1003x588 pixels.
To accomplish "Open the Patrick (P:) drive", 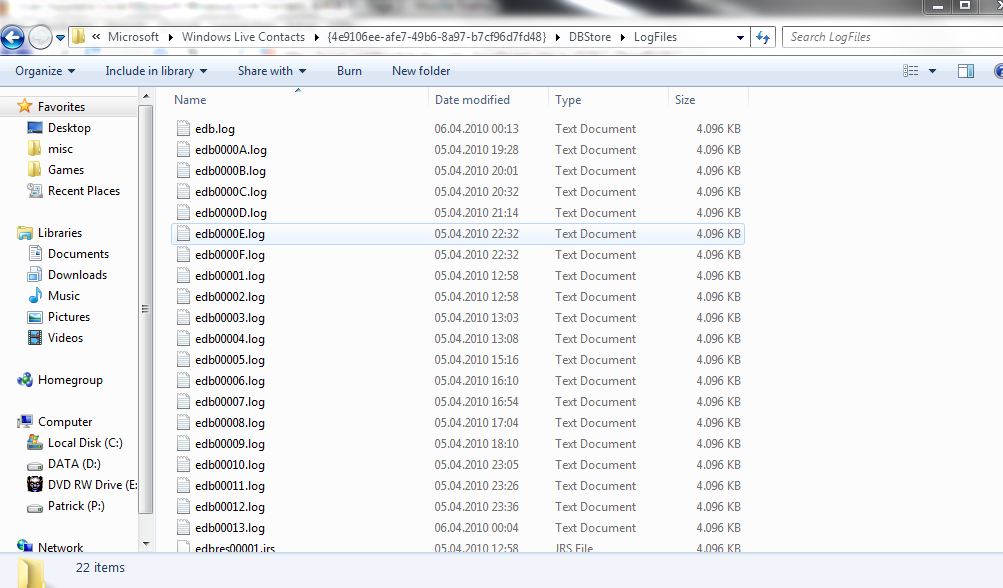I will [76, 507].
